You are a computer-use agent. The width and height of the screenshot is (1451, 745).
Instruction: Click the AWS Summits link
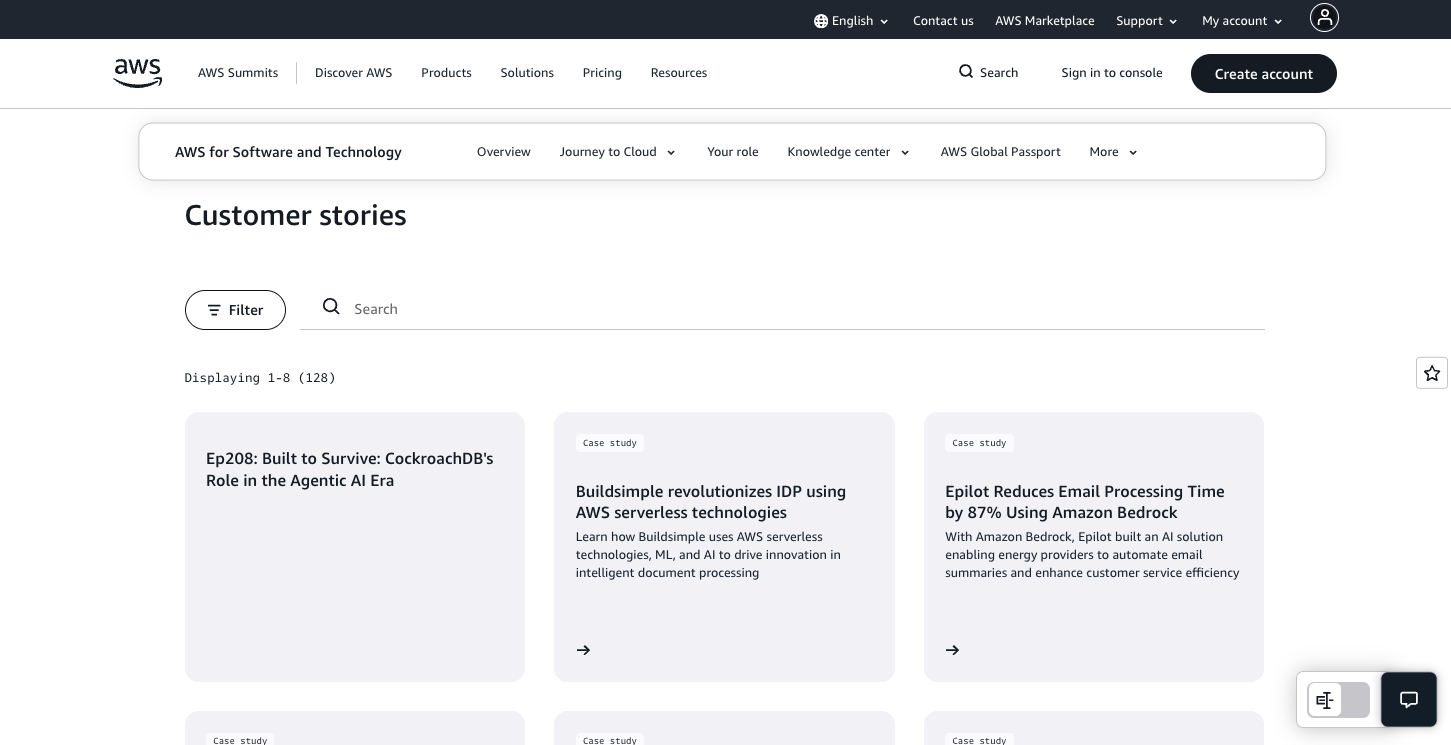[x=238, y=73]
